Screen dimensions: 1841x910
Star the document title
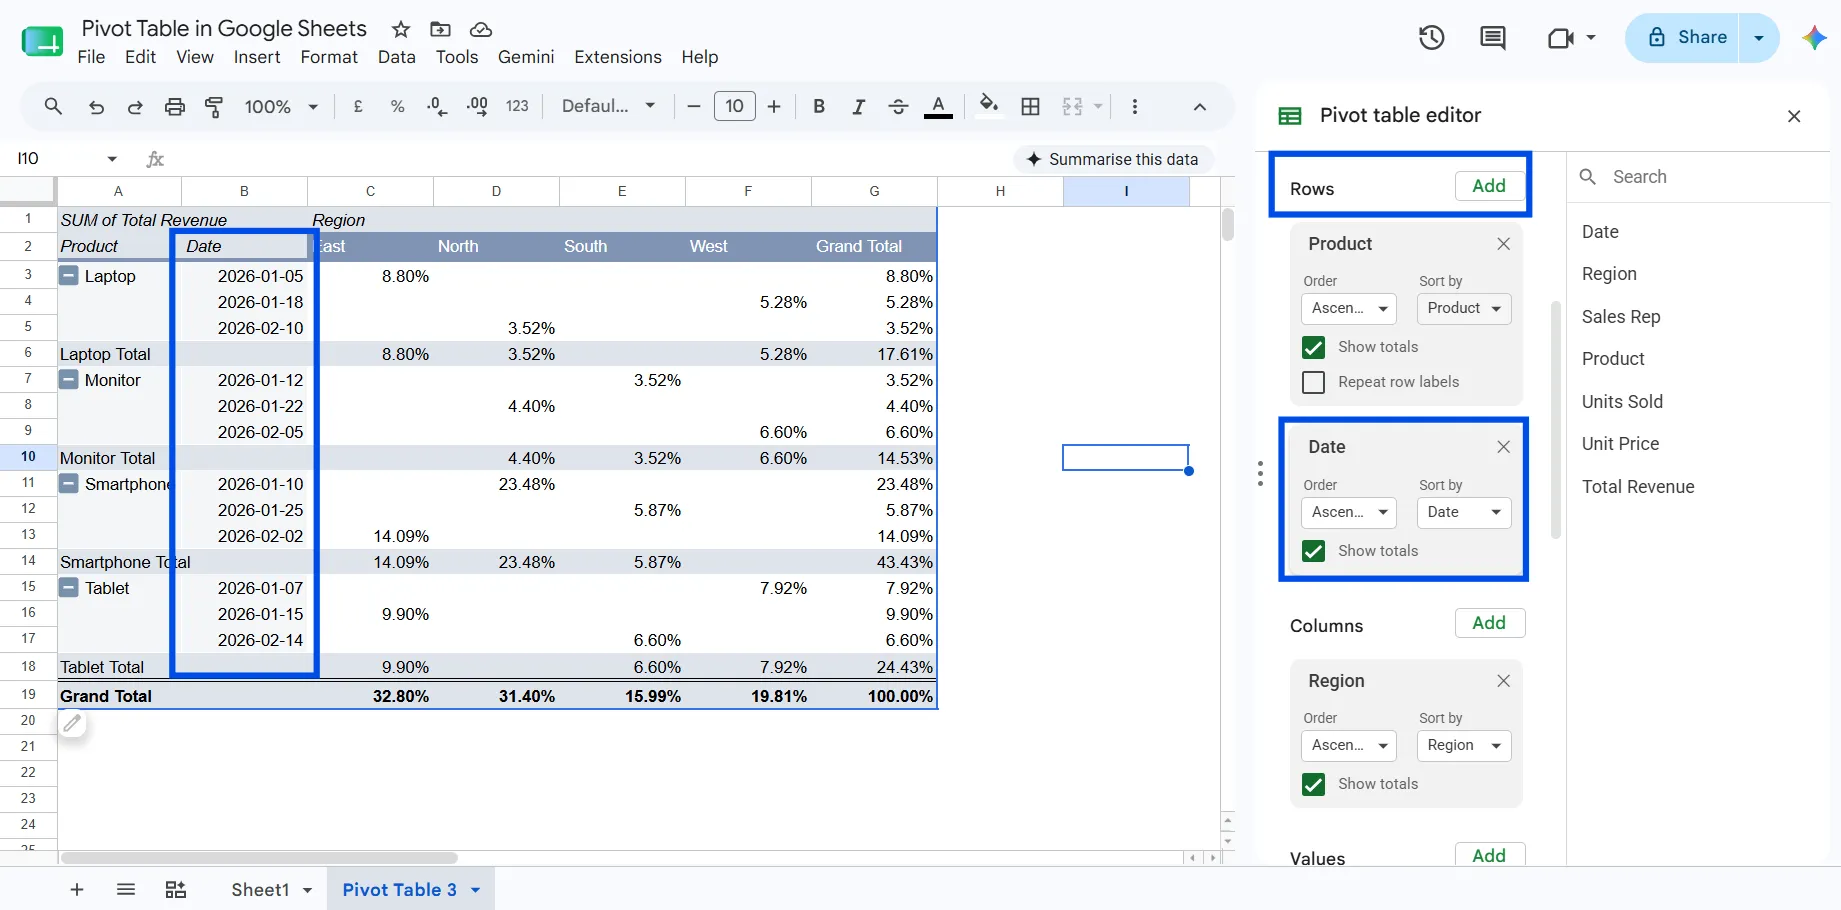coord(401,29)
